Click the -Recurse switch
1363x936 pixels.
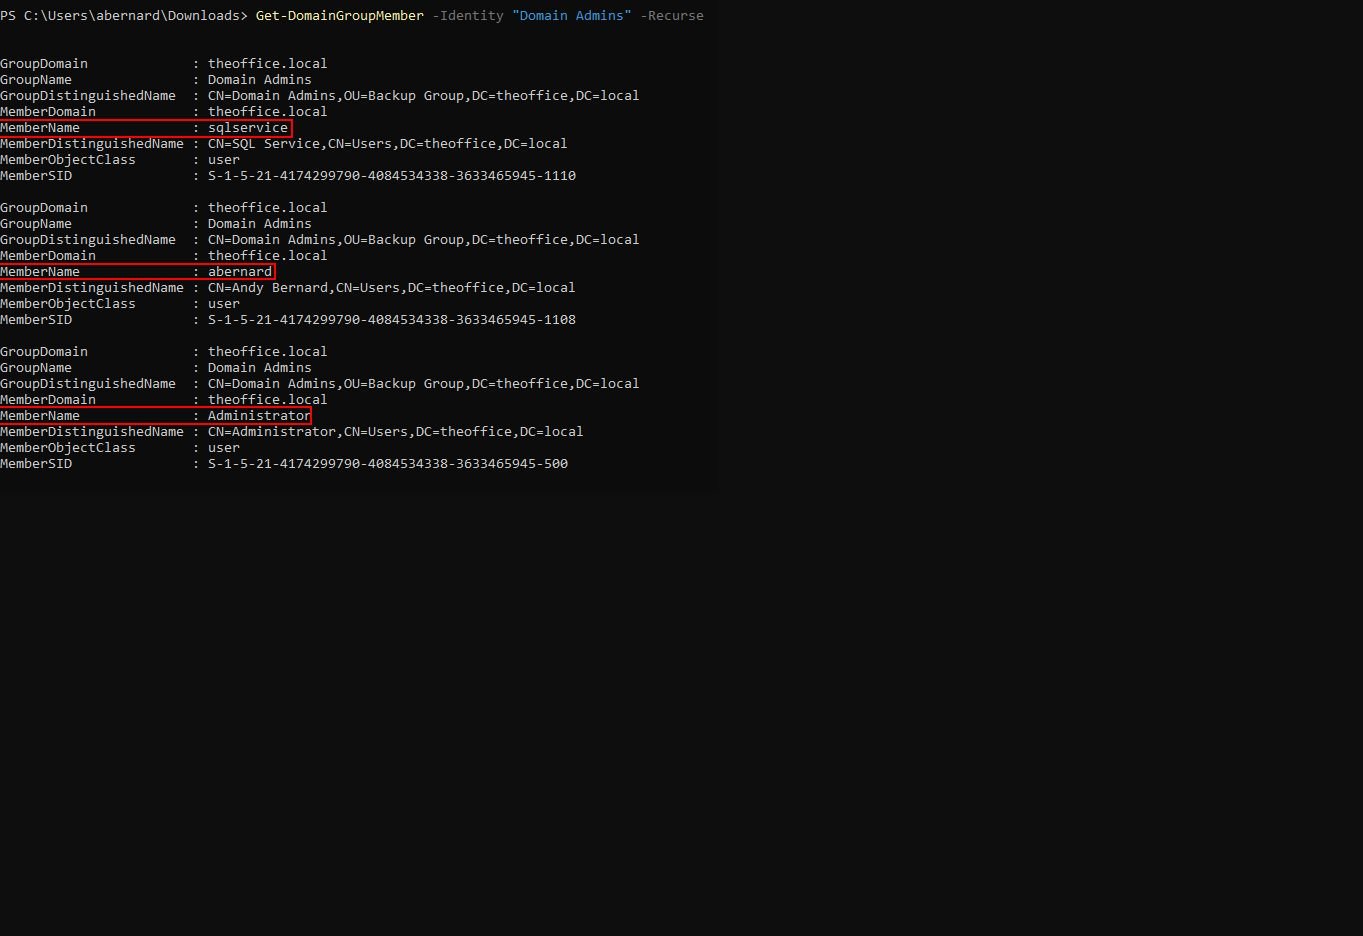point(672,16)
